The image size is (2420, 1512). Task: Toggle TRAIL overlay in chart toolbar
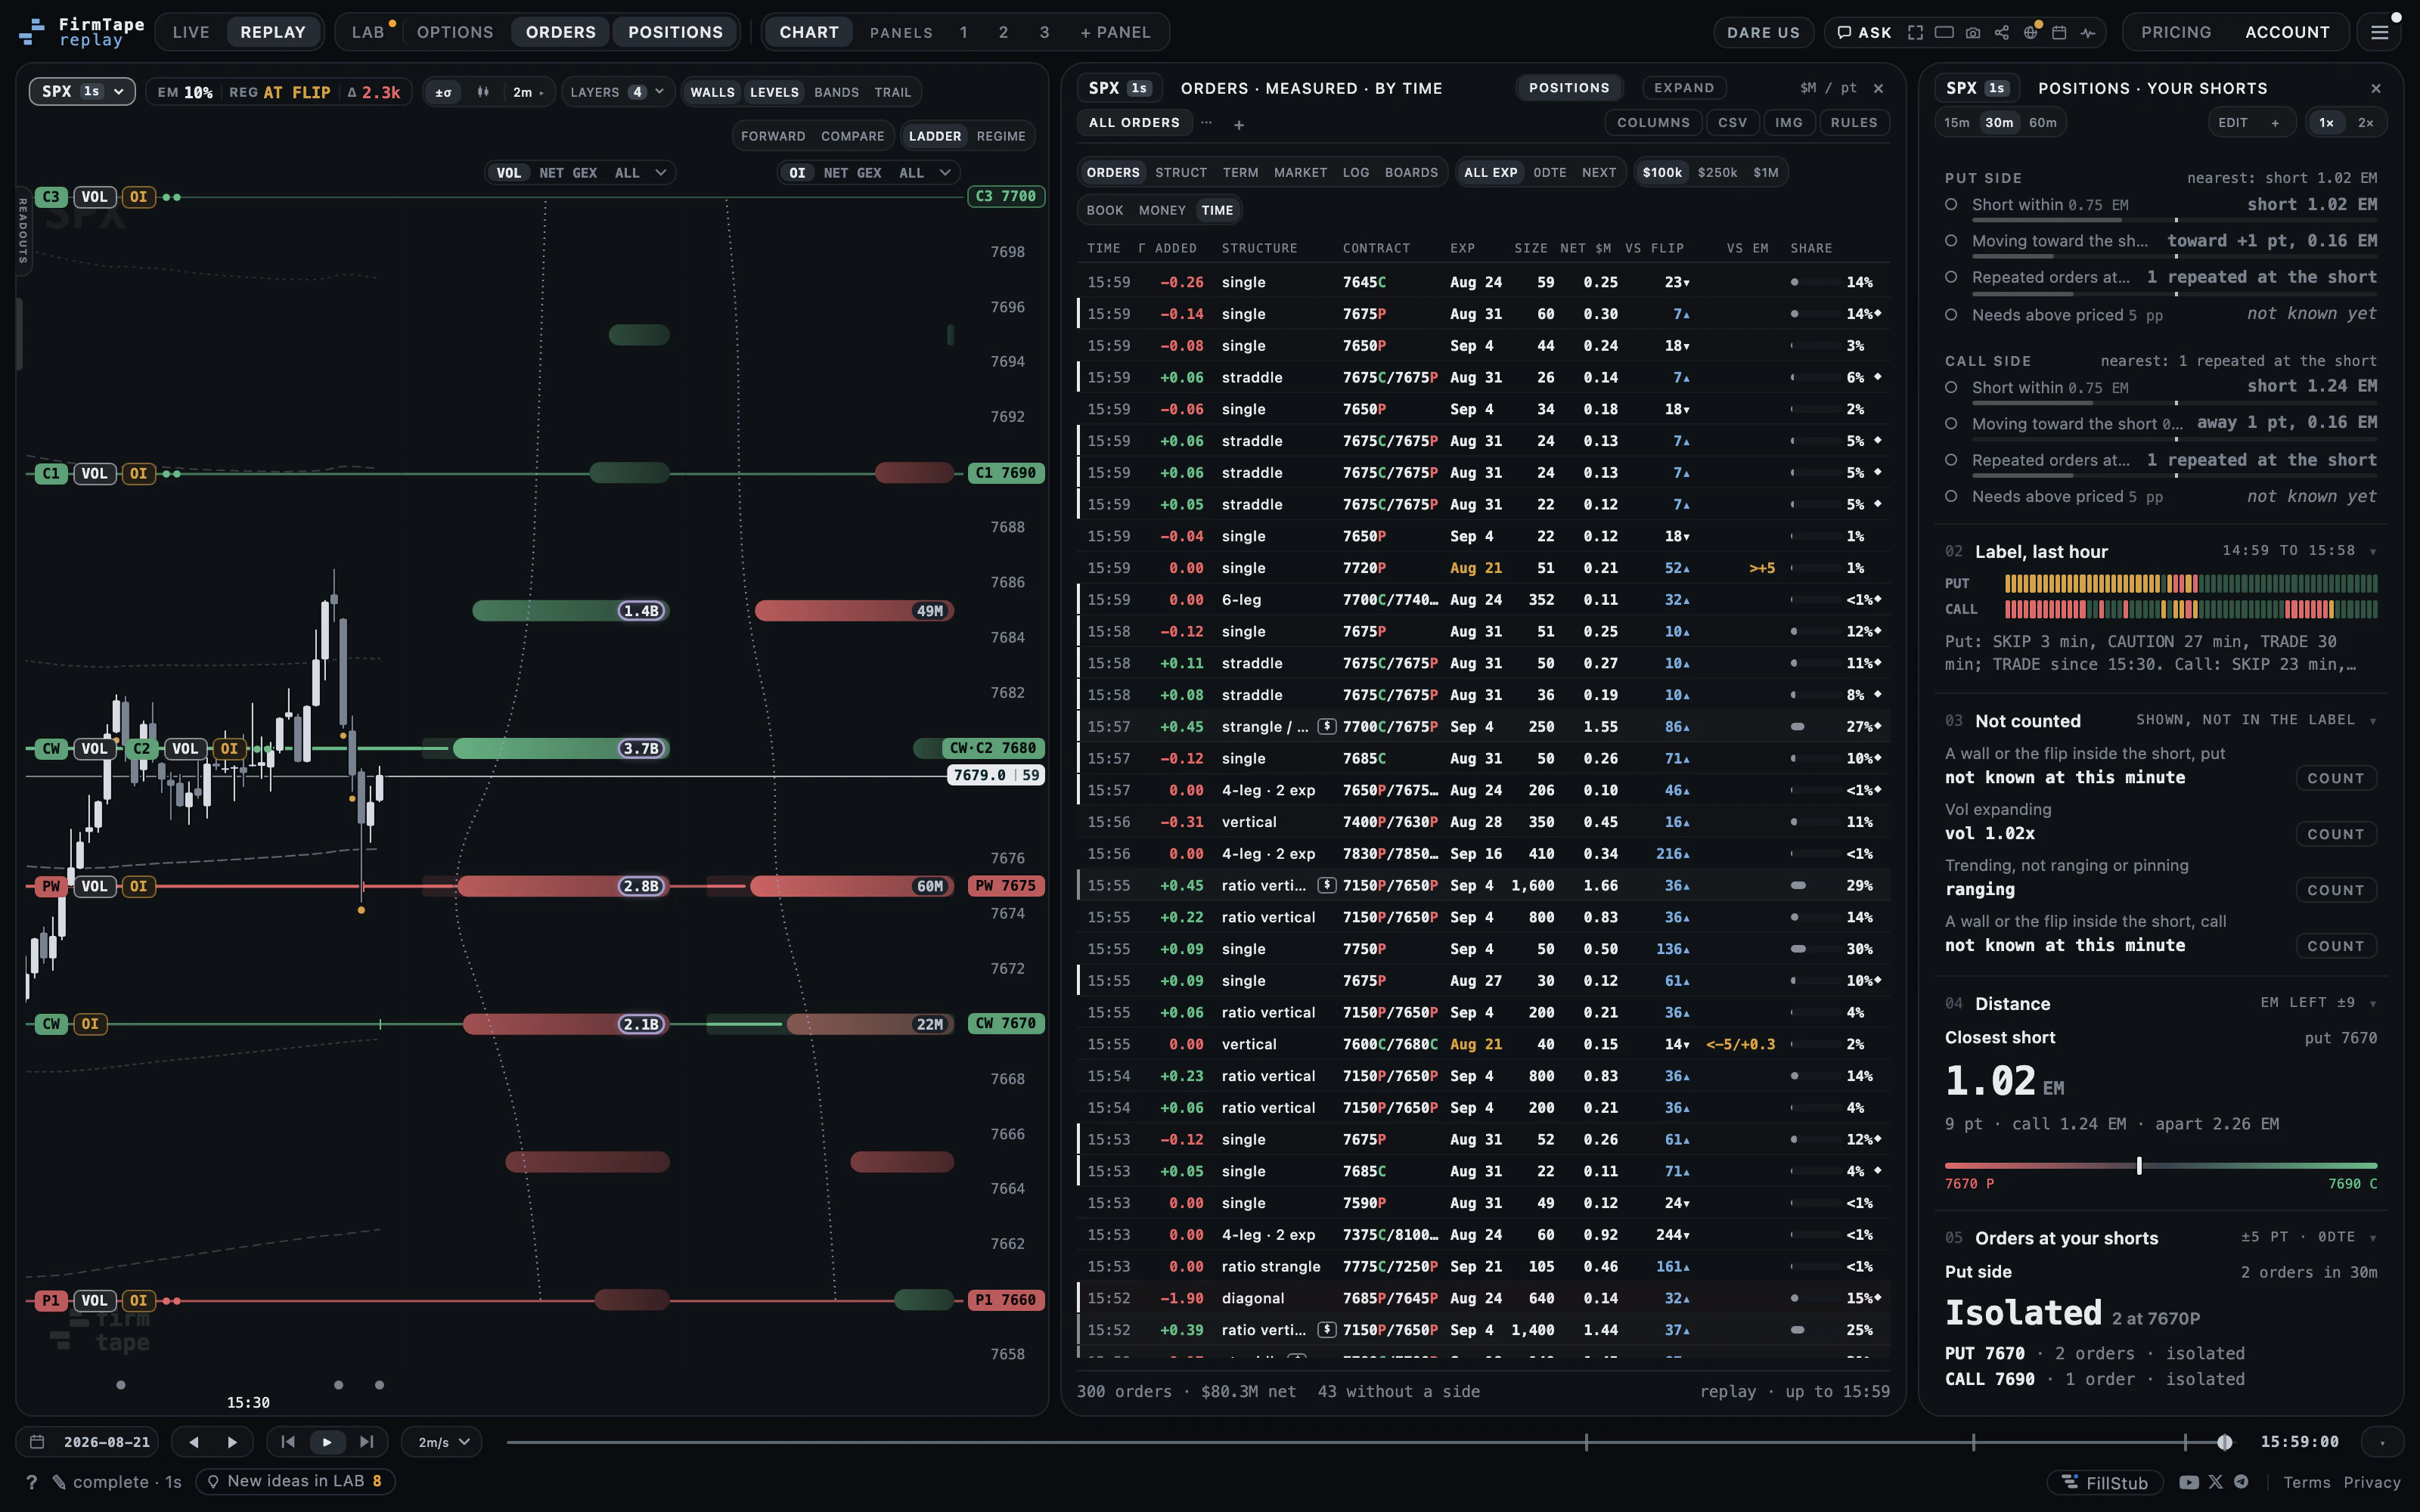892,92
